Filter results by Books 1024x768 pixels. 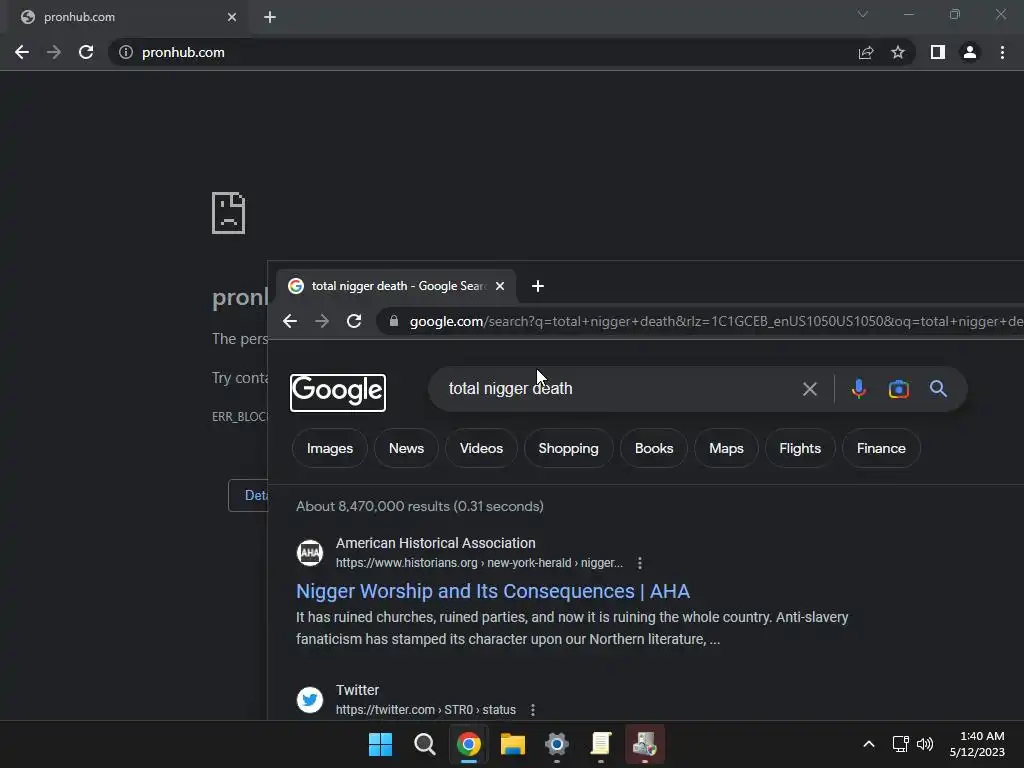(654, 448)
